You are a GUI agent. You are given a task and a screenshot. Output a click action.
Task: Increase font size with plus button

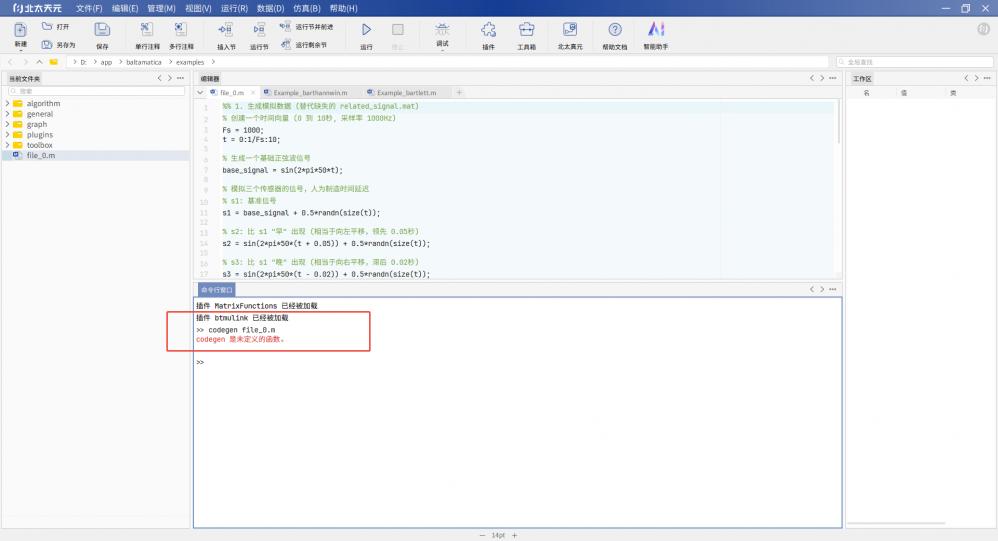pyautogui.click(x=515, y=536)
